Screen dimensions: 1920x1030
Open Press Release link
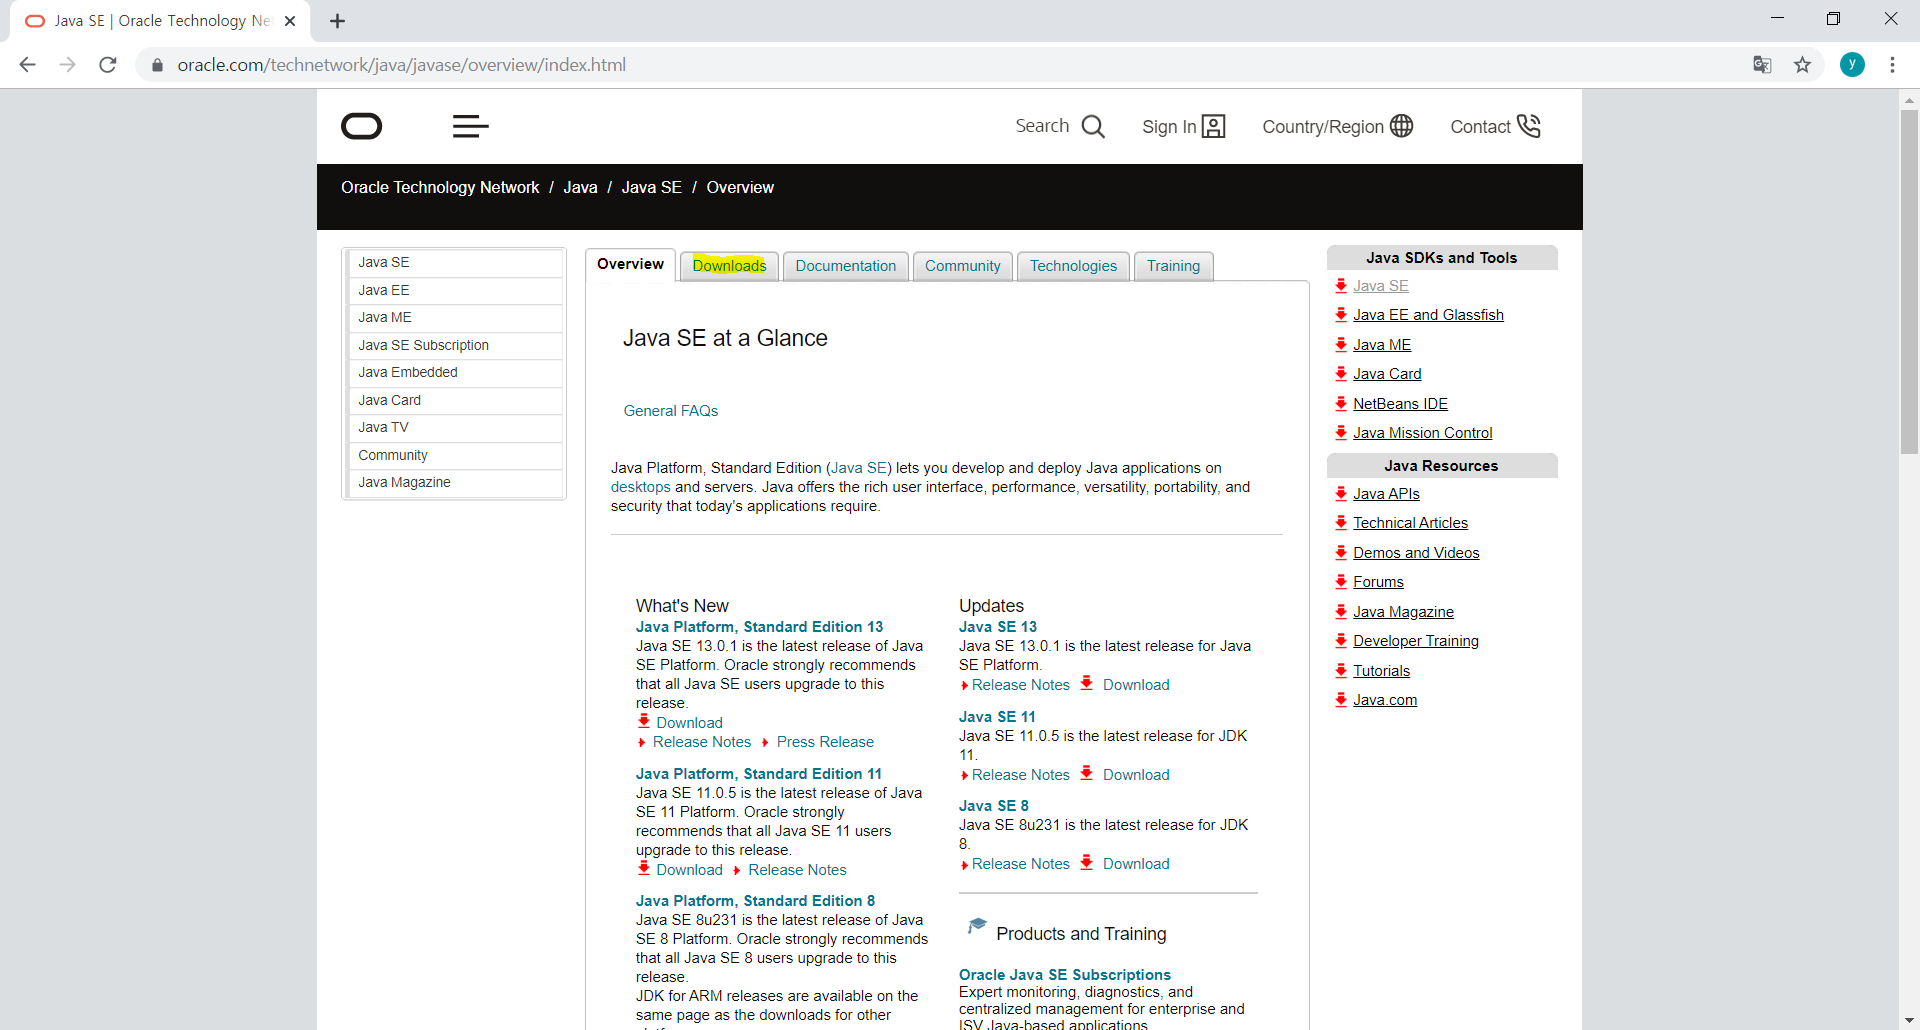coord(825,742)
